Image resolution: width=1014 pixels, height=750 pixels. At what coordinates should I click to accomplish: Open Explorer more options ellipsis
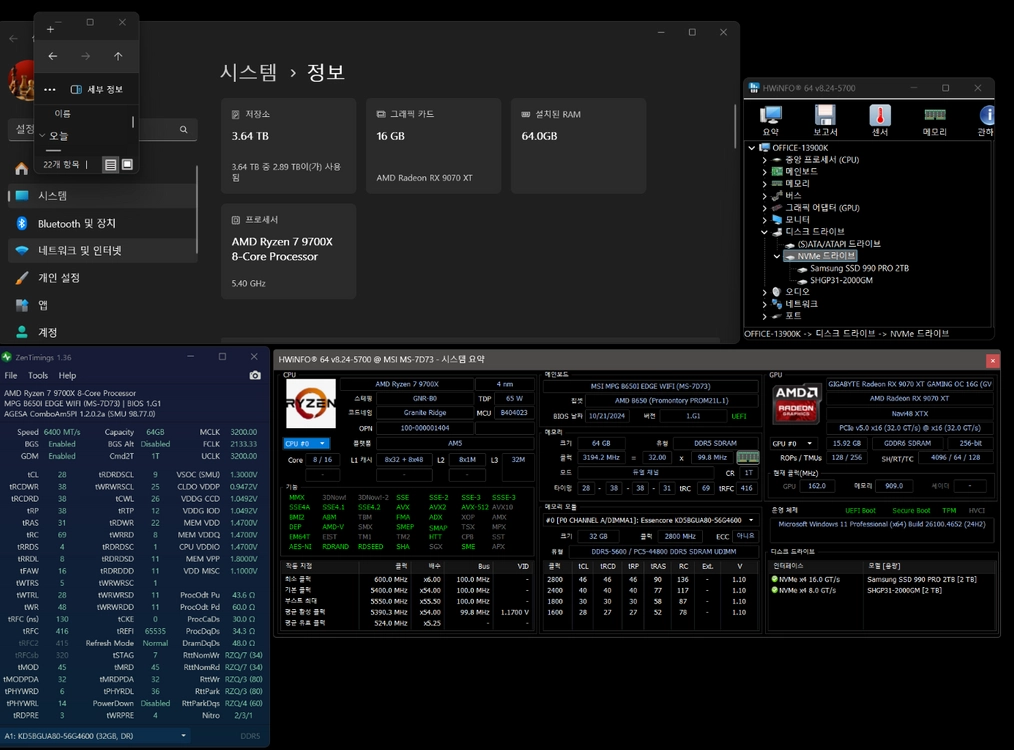point(50,89)
